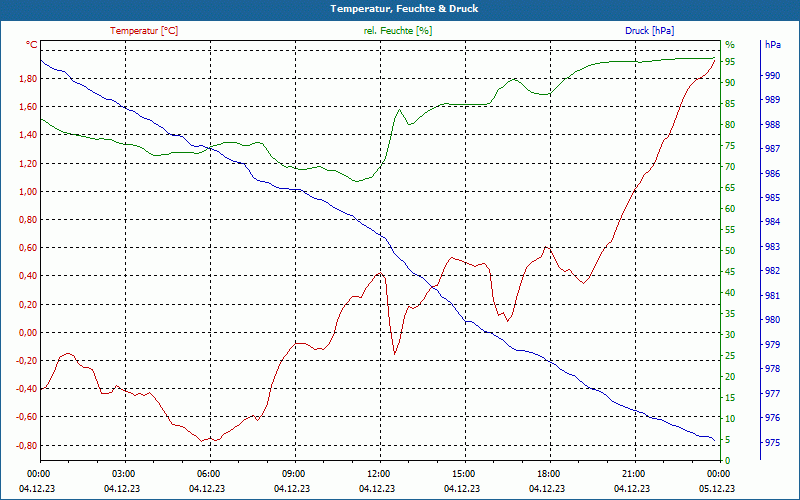Click the -0,40 temperature axis value
The width and height of the screenshot is (800, 500).
coord(27,389)
